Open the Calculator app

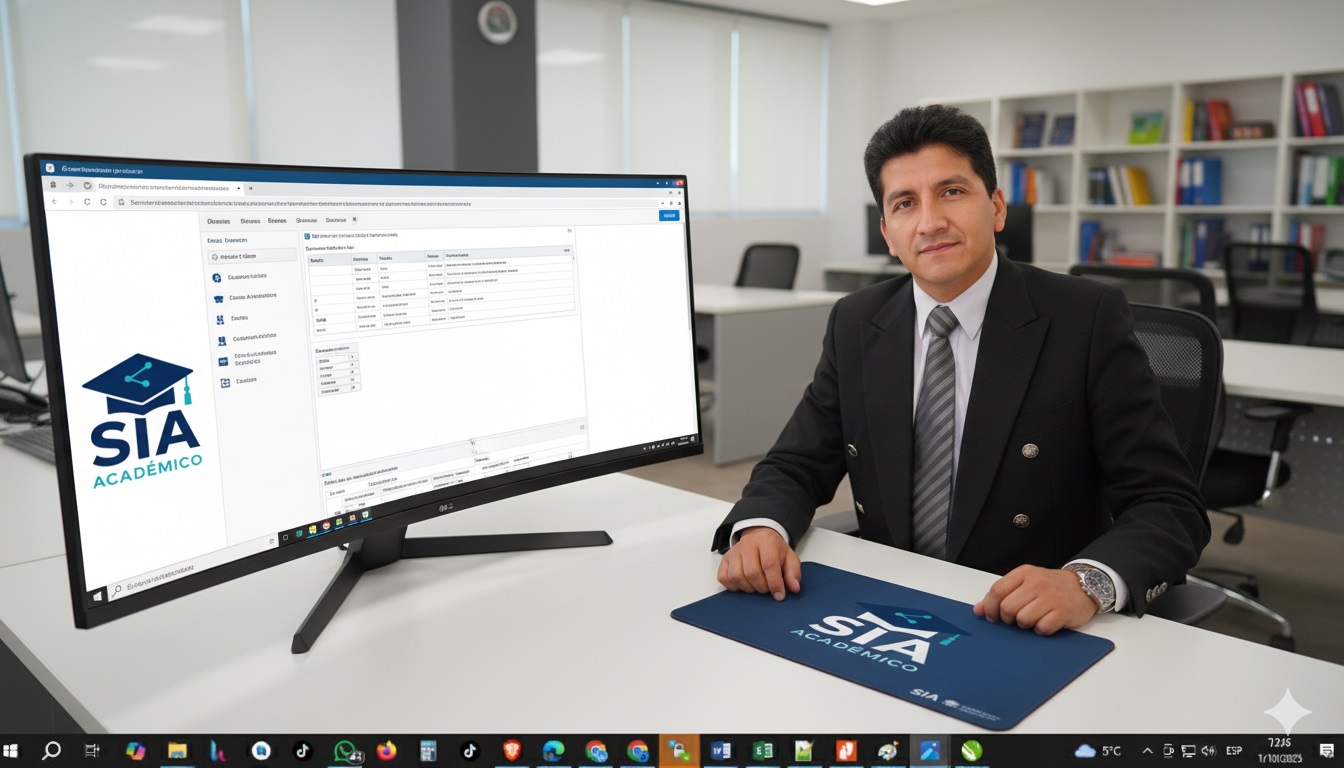[x=428, y=750]
